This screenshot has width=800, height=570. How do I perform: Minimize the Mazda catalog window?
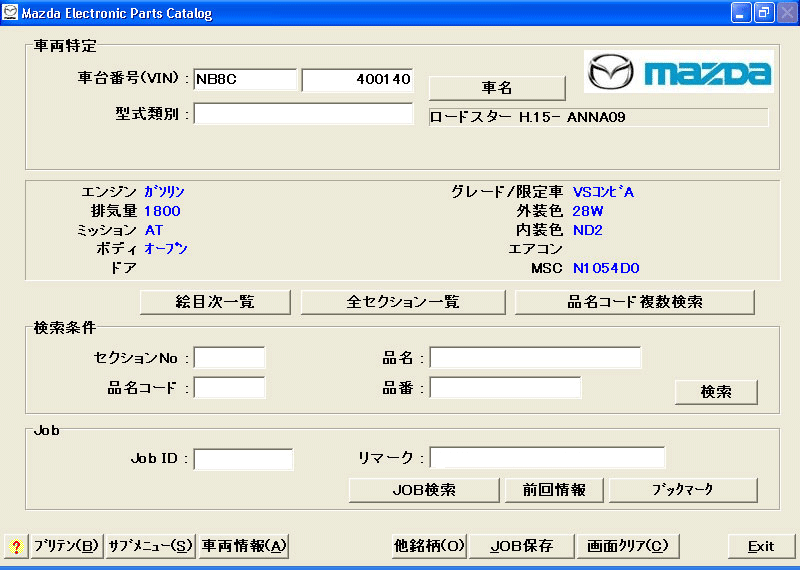point(741,13)
